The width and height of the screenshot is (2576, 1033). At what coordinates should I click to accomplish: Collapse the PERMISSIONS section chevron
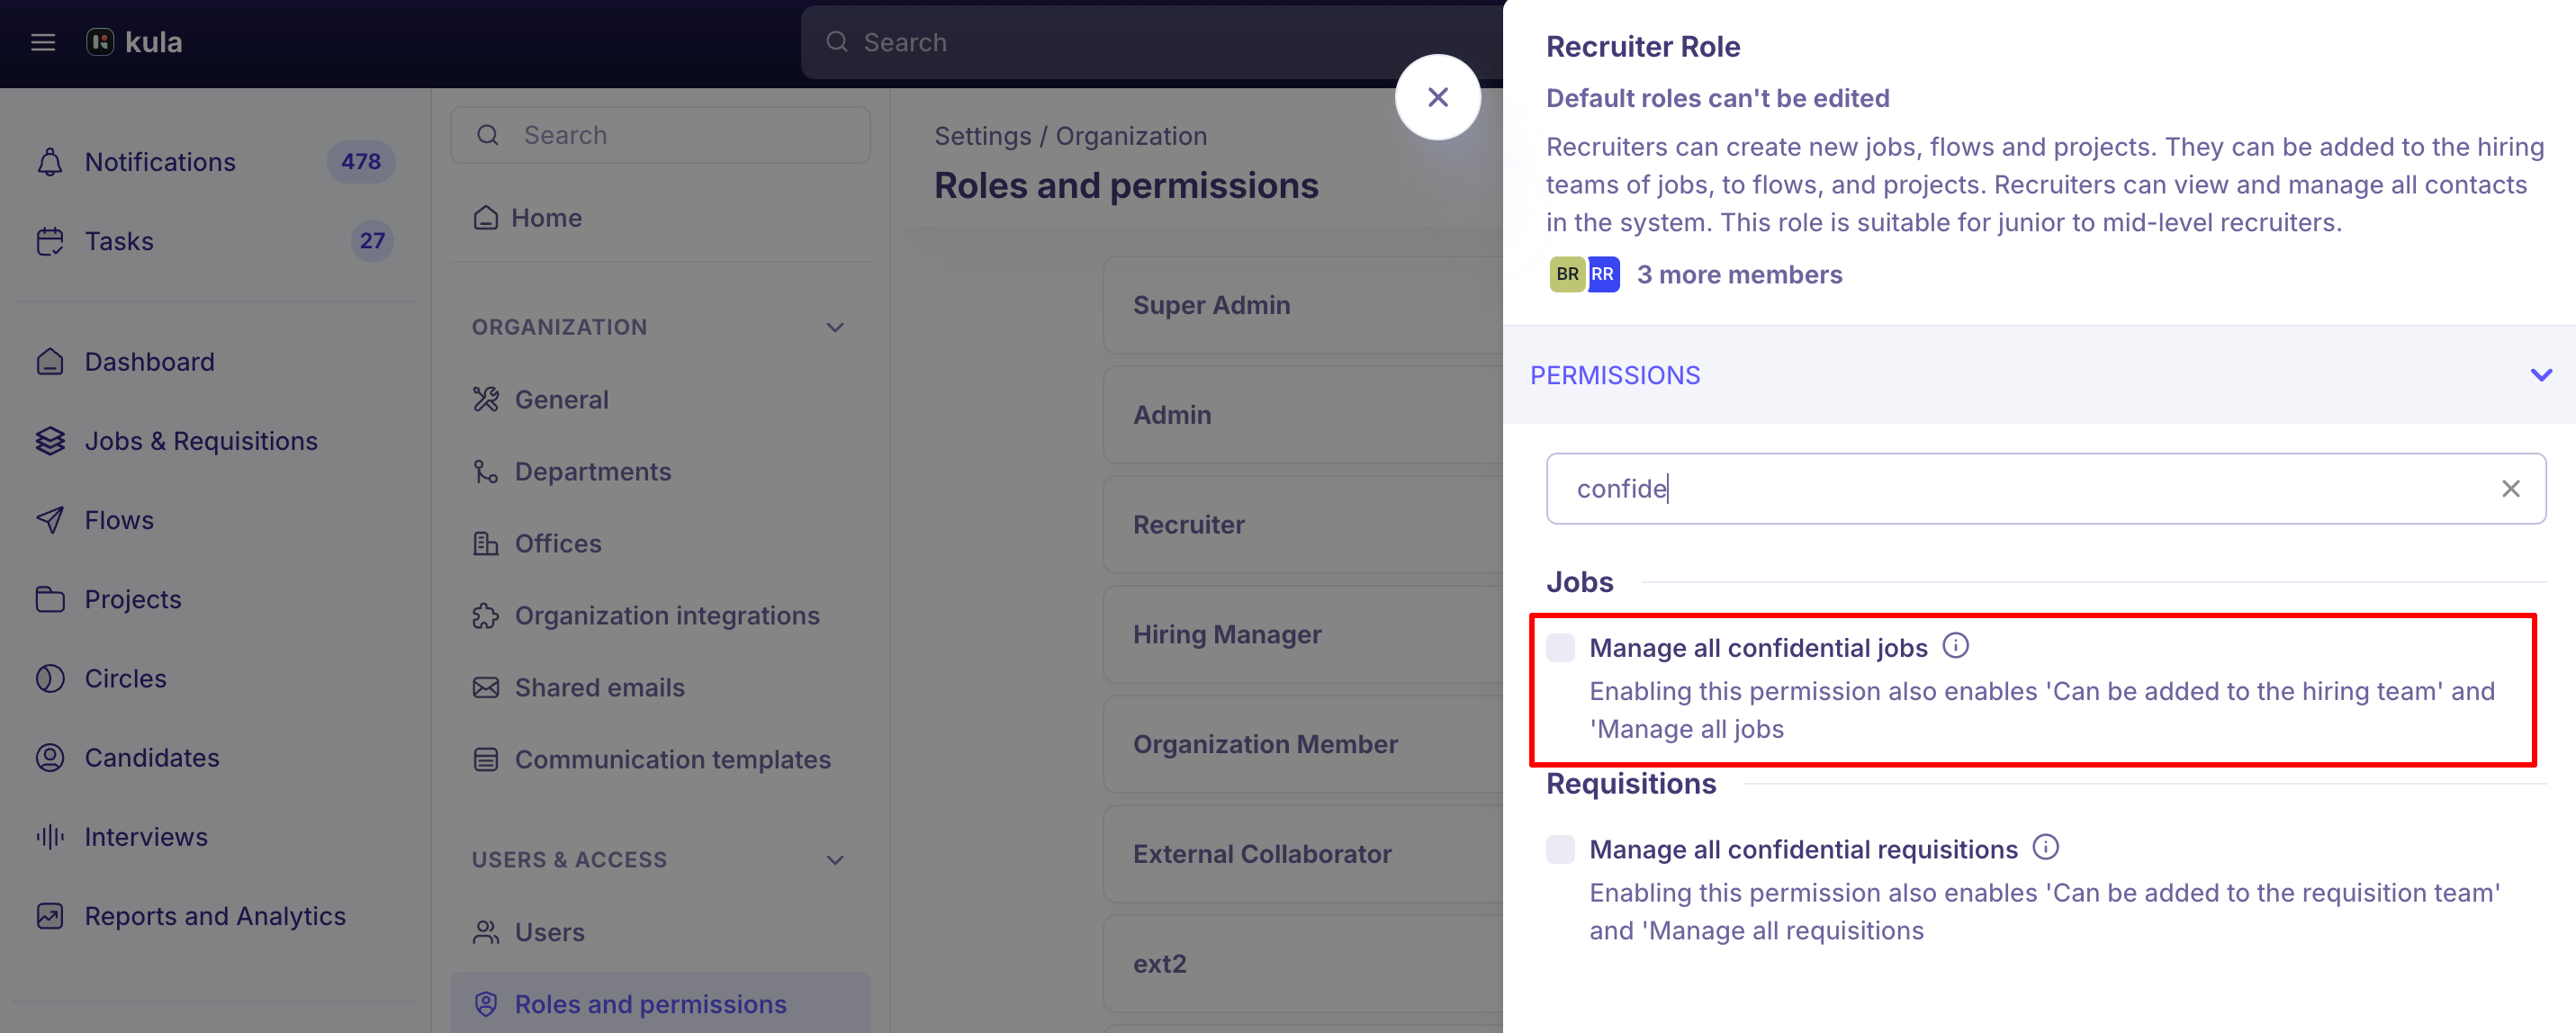click(x=2541, y=375)
